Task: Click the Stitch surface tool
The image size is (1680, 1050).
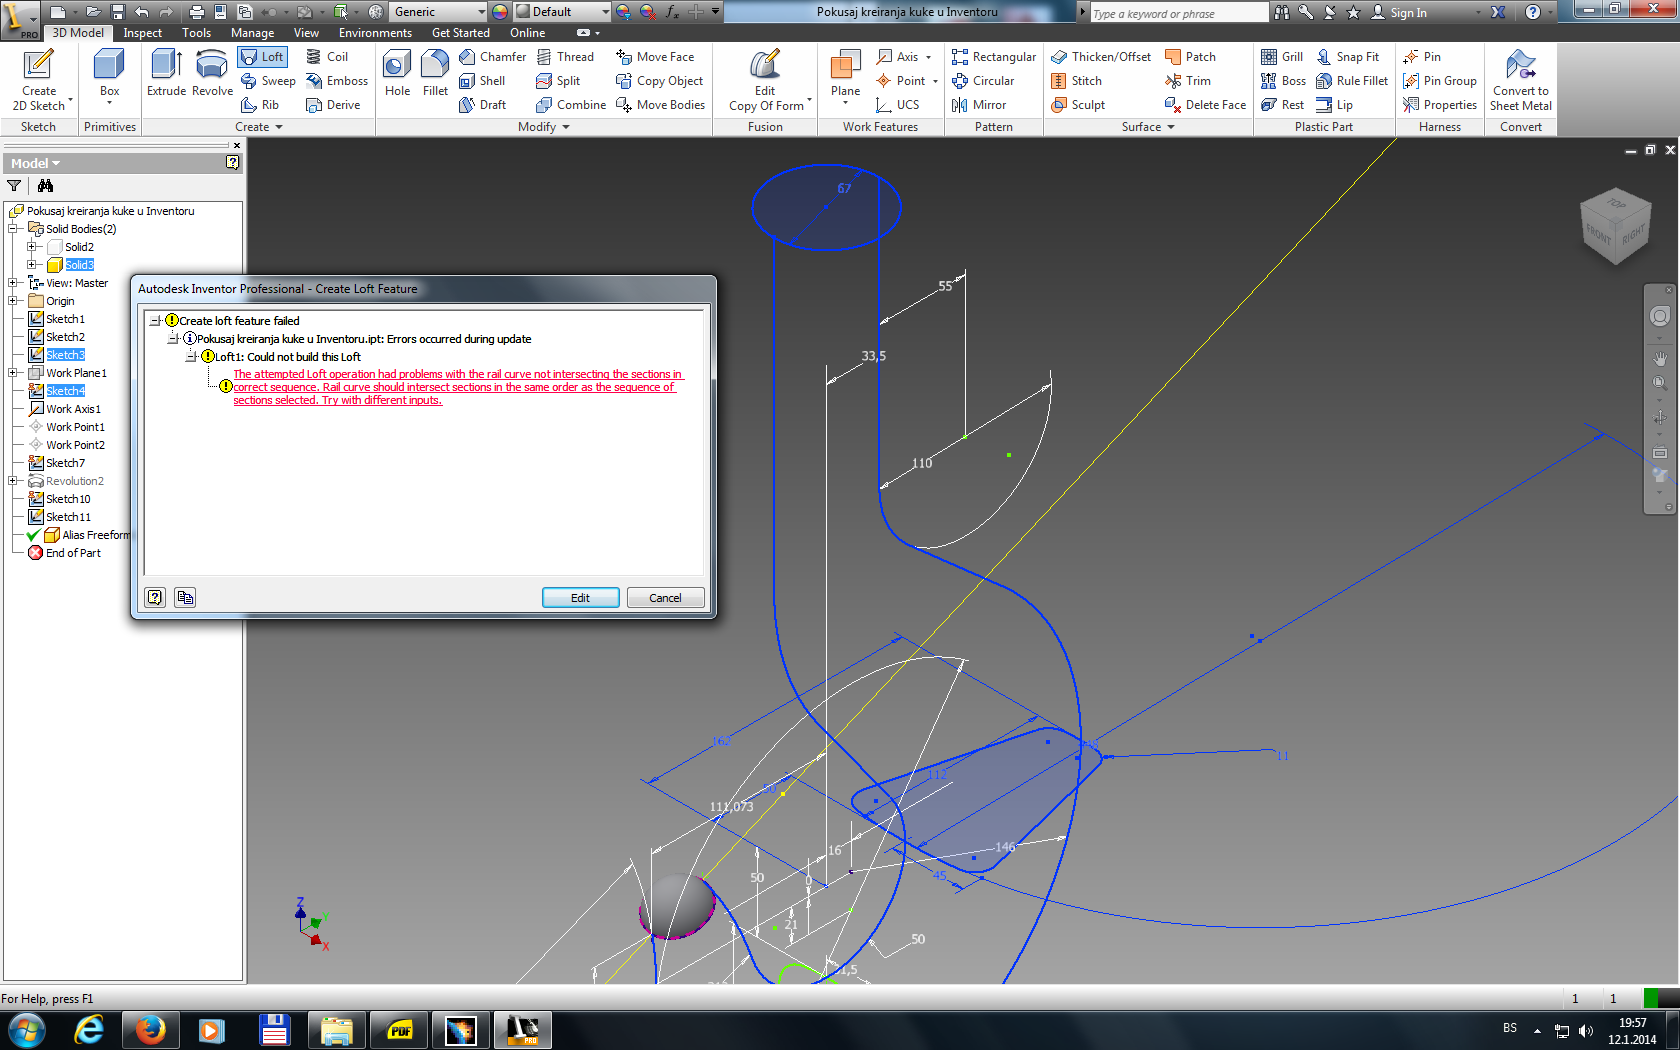Action: tap(1076, 81)
